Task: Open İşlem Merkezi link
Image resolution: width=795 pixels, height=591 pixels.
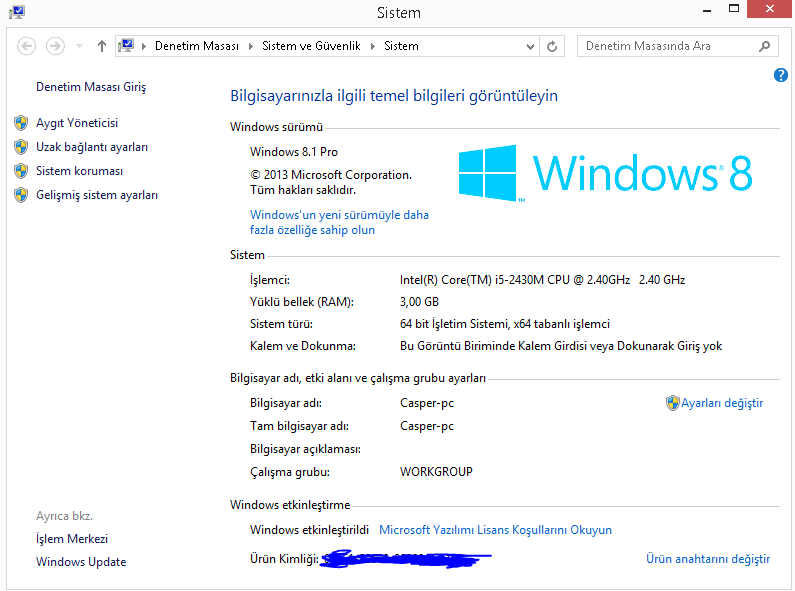Action: coord(72,539)
